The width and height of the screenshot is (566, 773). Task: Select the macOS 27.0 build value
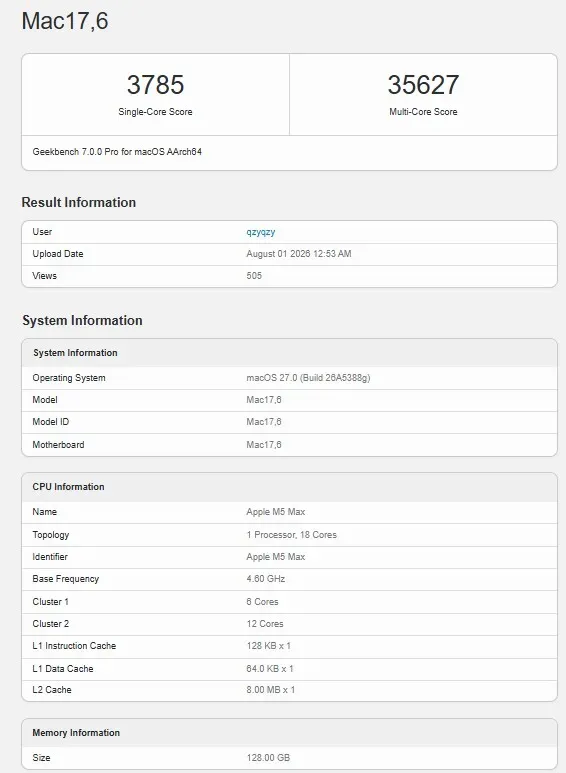tap(308, 378)
